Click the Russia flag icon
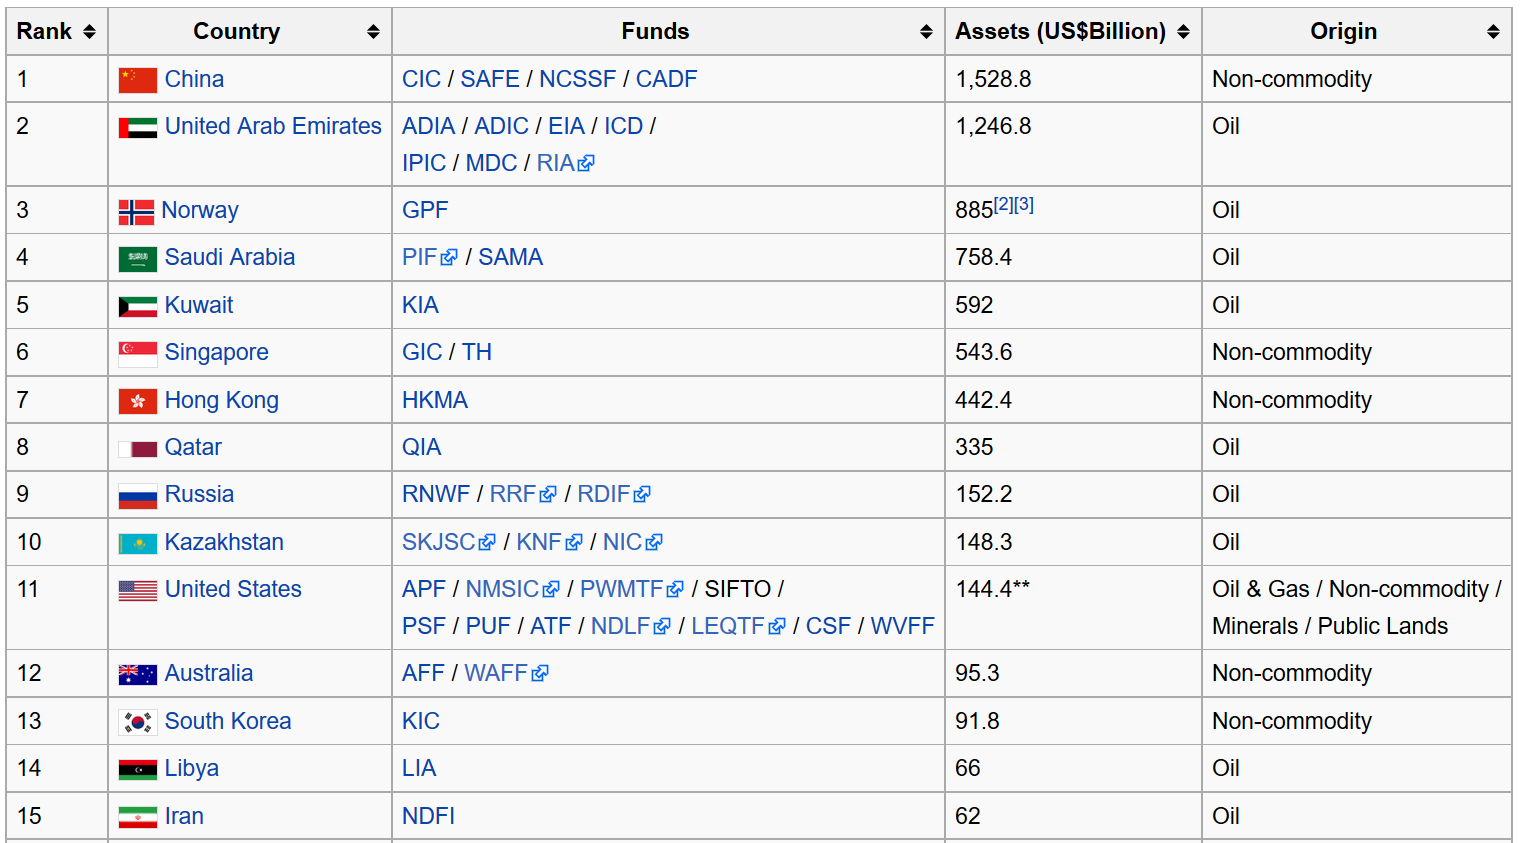This screenshot has width=1521, height=843. pos(137,496)
